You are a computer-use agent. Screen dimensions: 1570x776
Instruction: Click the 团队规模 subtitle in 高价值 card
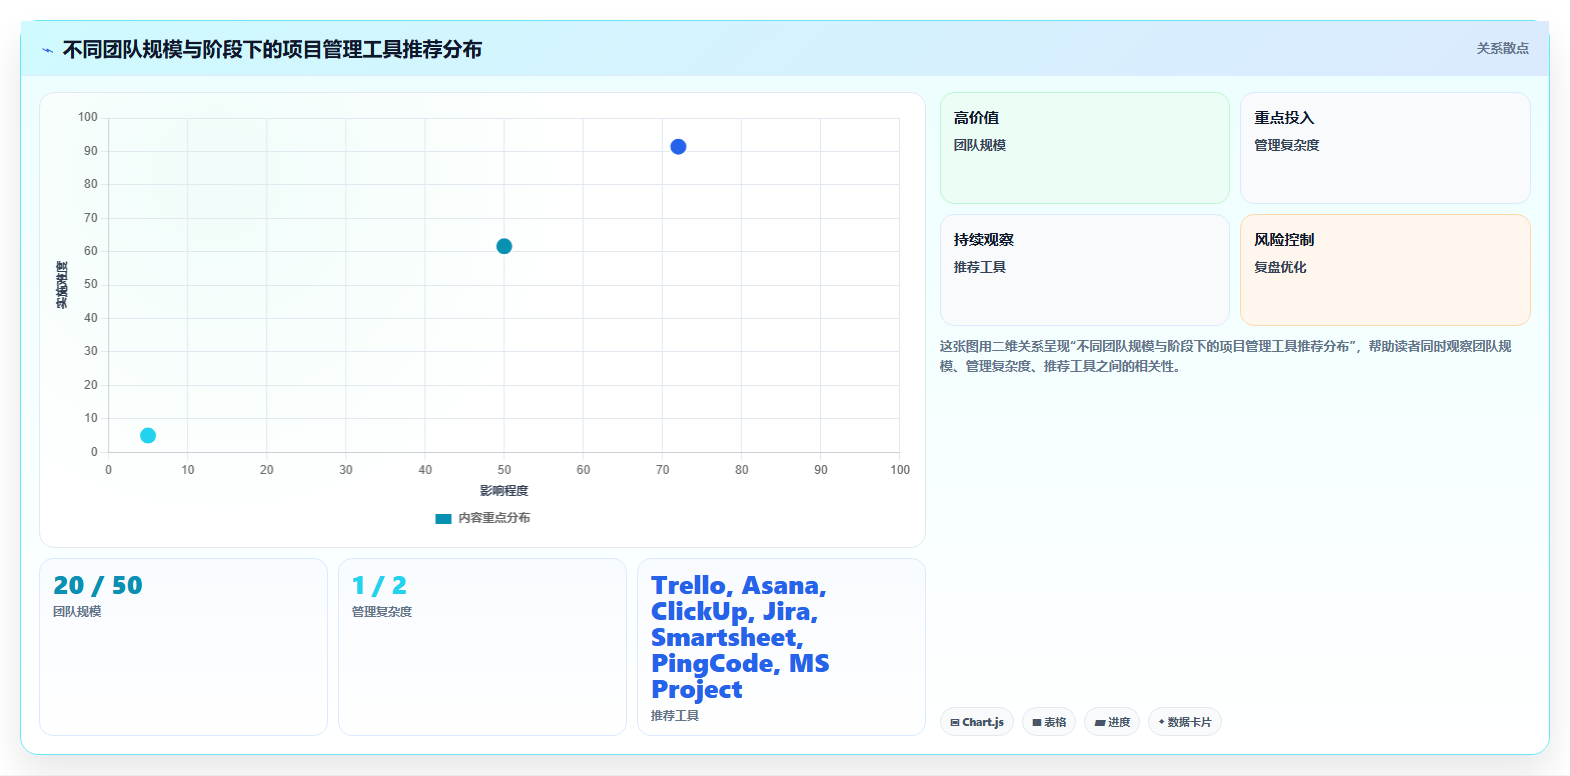[x=980, y=145]
